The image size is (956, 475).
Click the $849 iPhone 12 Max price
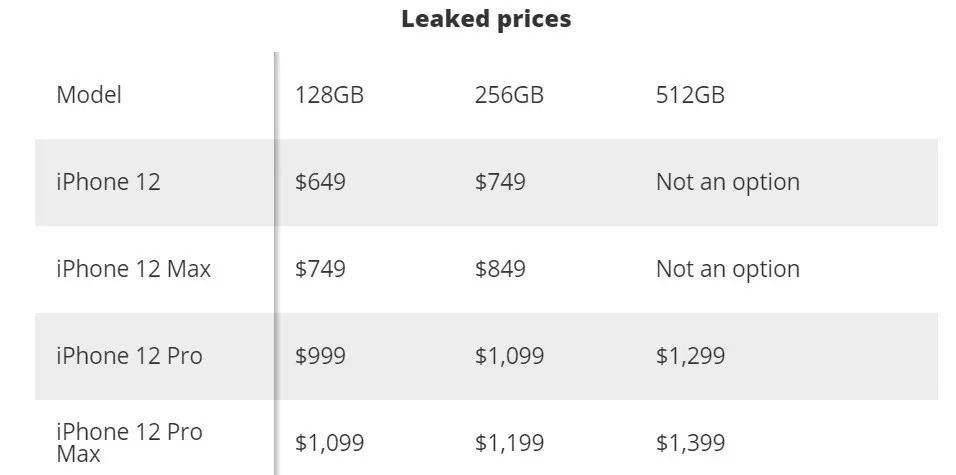pyautogui.click(x=500, y=269)
